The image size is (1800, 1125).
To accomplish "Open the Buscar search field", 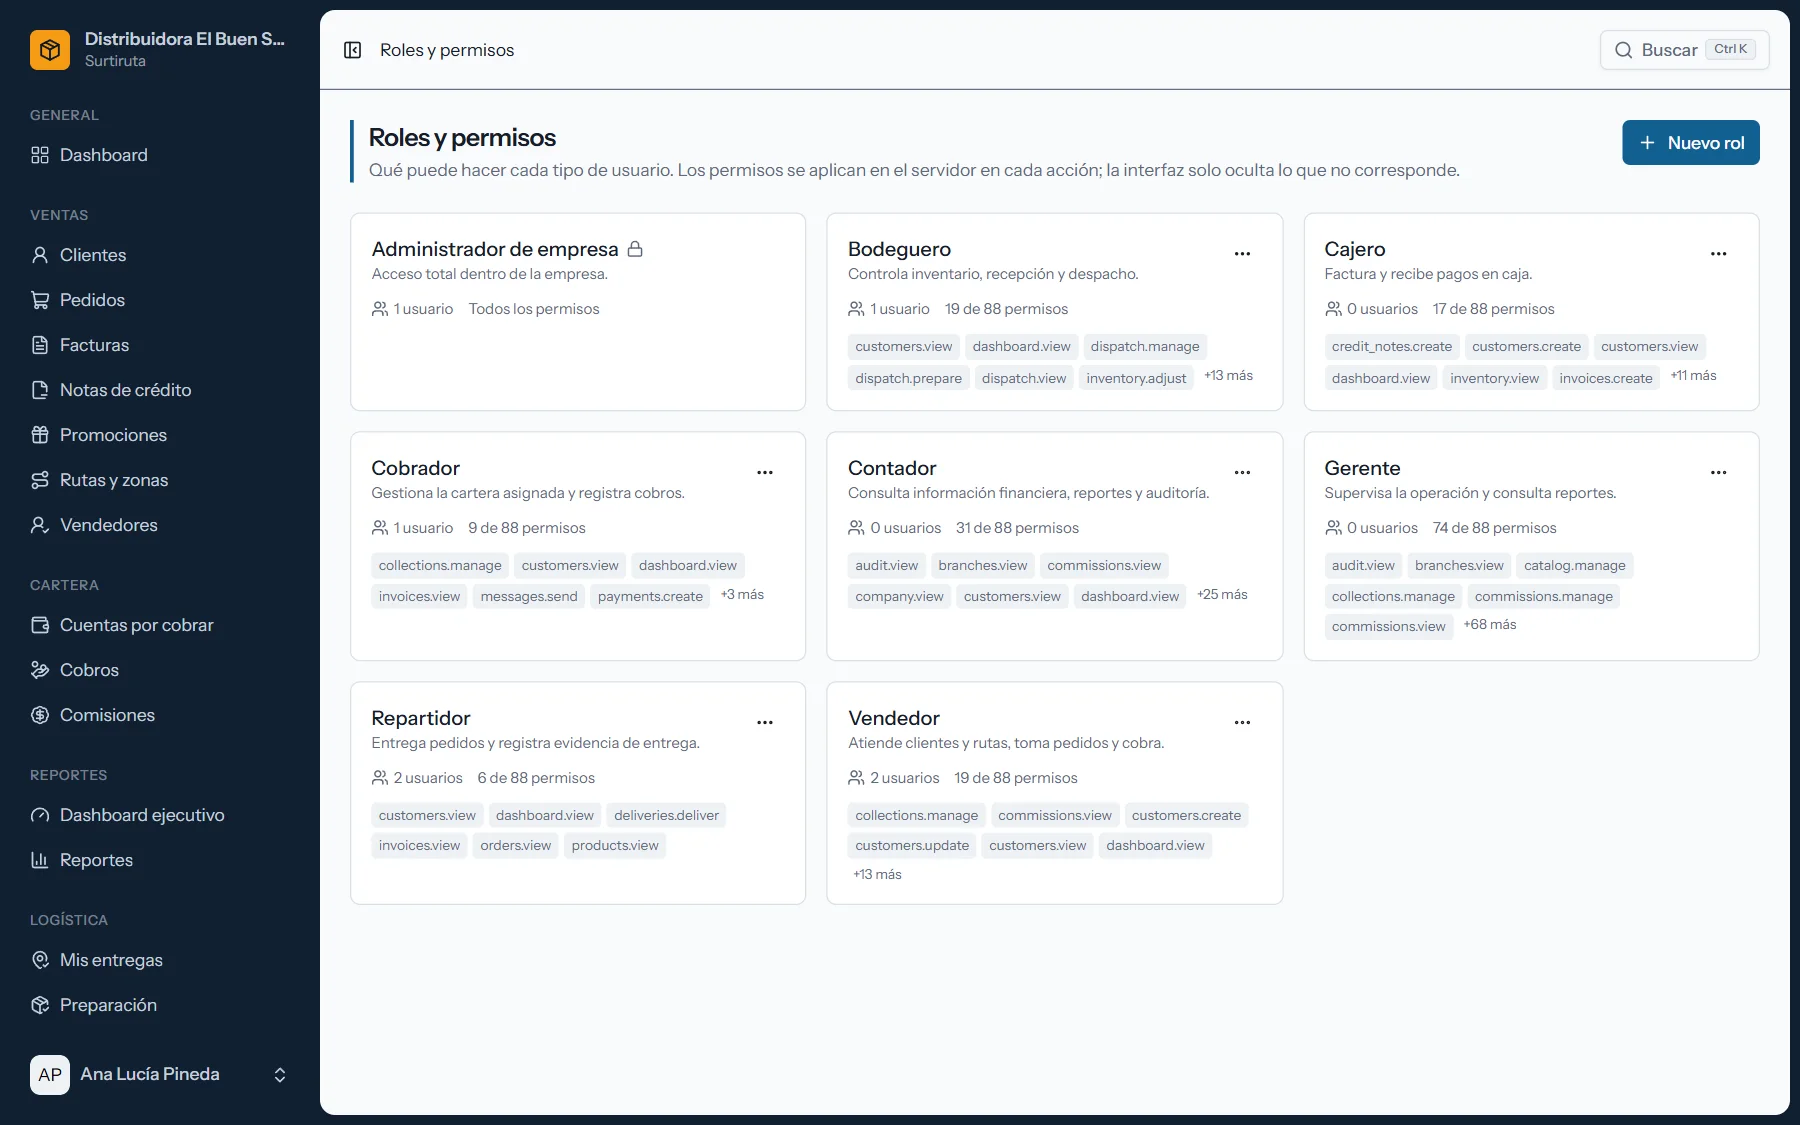I will pyautogui.click(x=1684, y=50).
